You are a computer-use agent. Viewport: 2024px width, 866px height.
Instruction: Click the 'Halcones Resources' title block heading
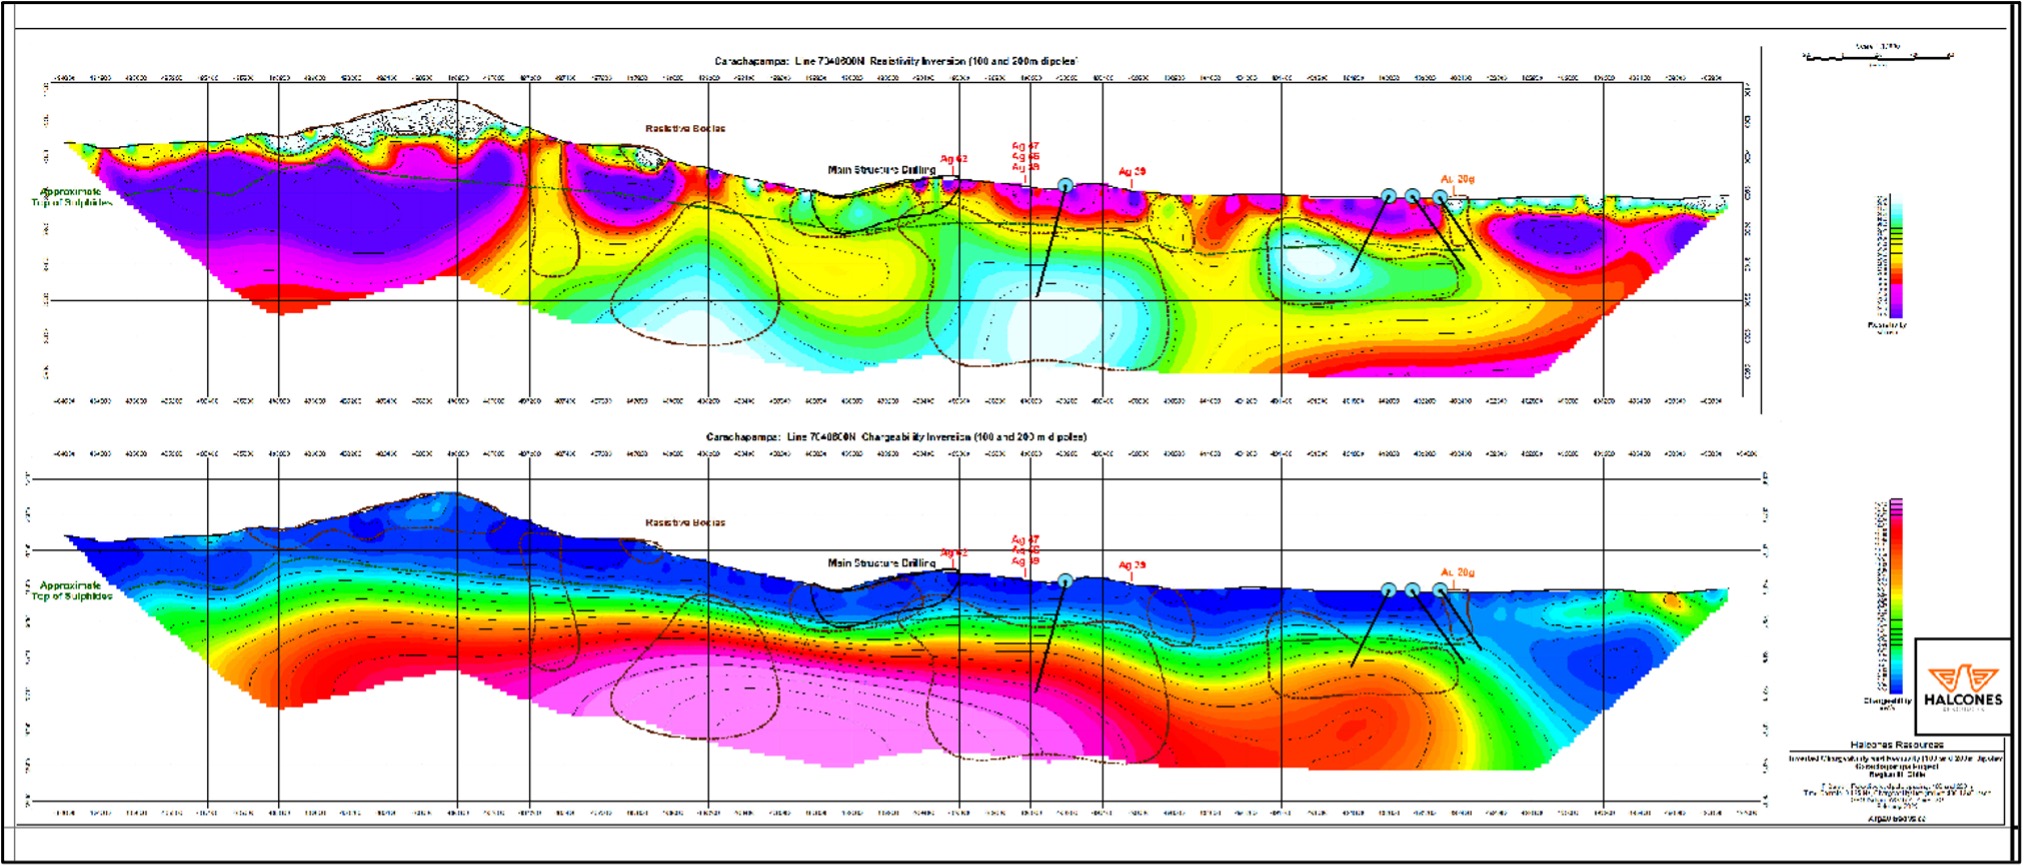tap(1896, 745)
